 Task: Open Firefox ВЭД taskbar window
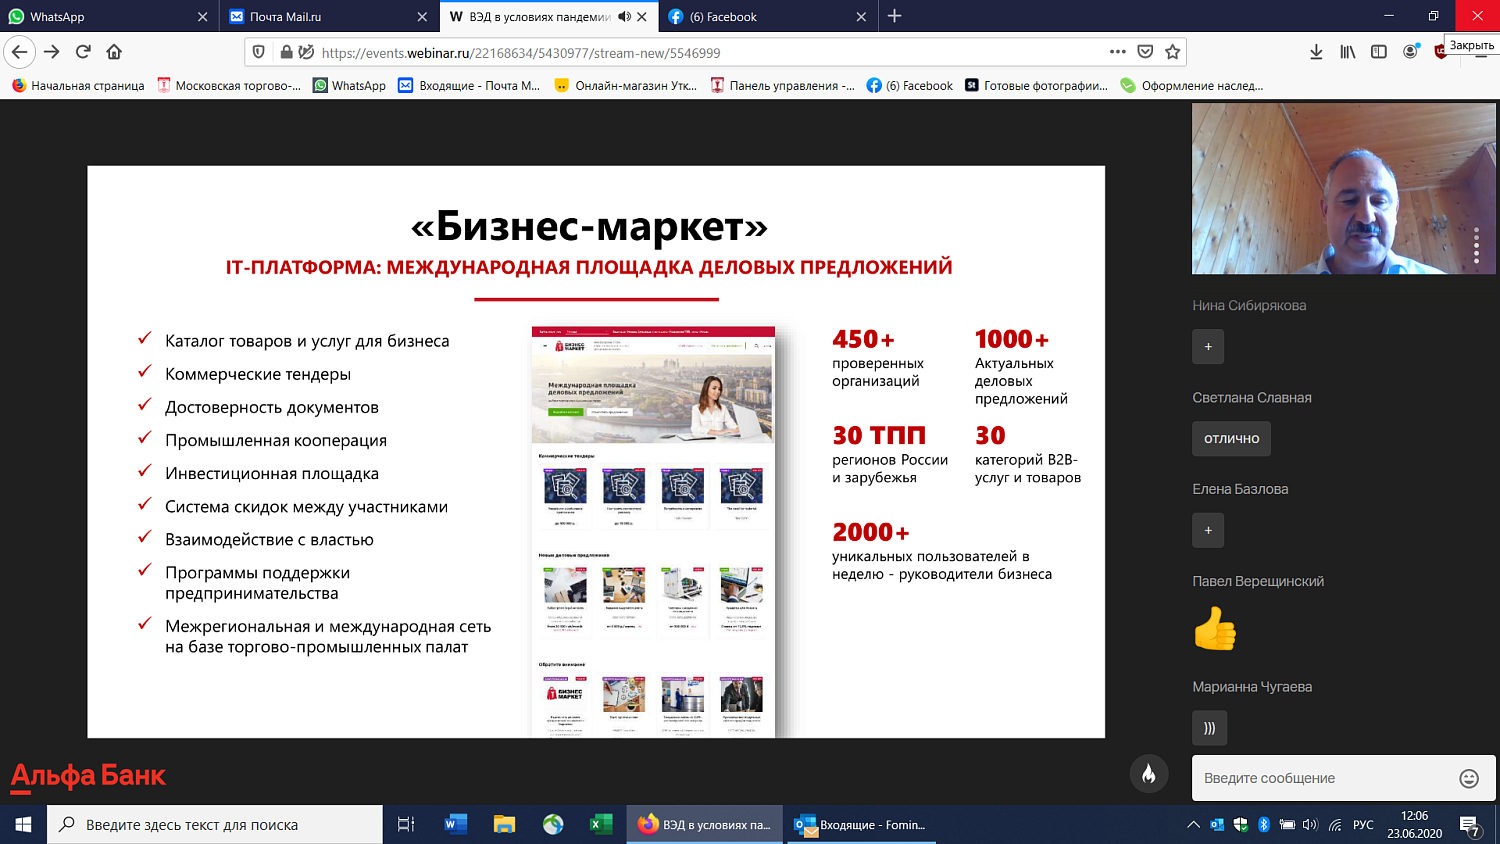coord(704,824)
